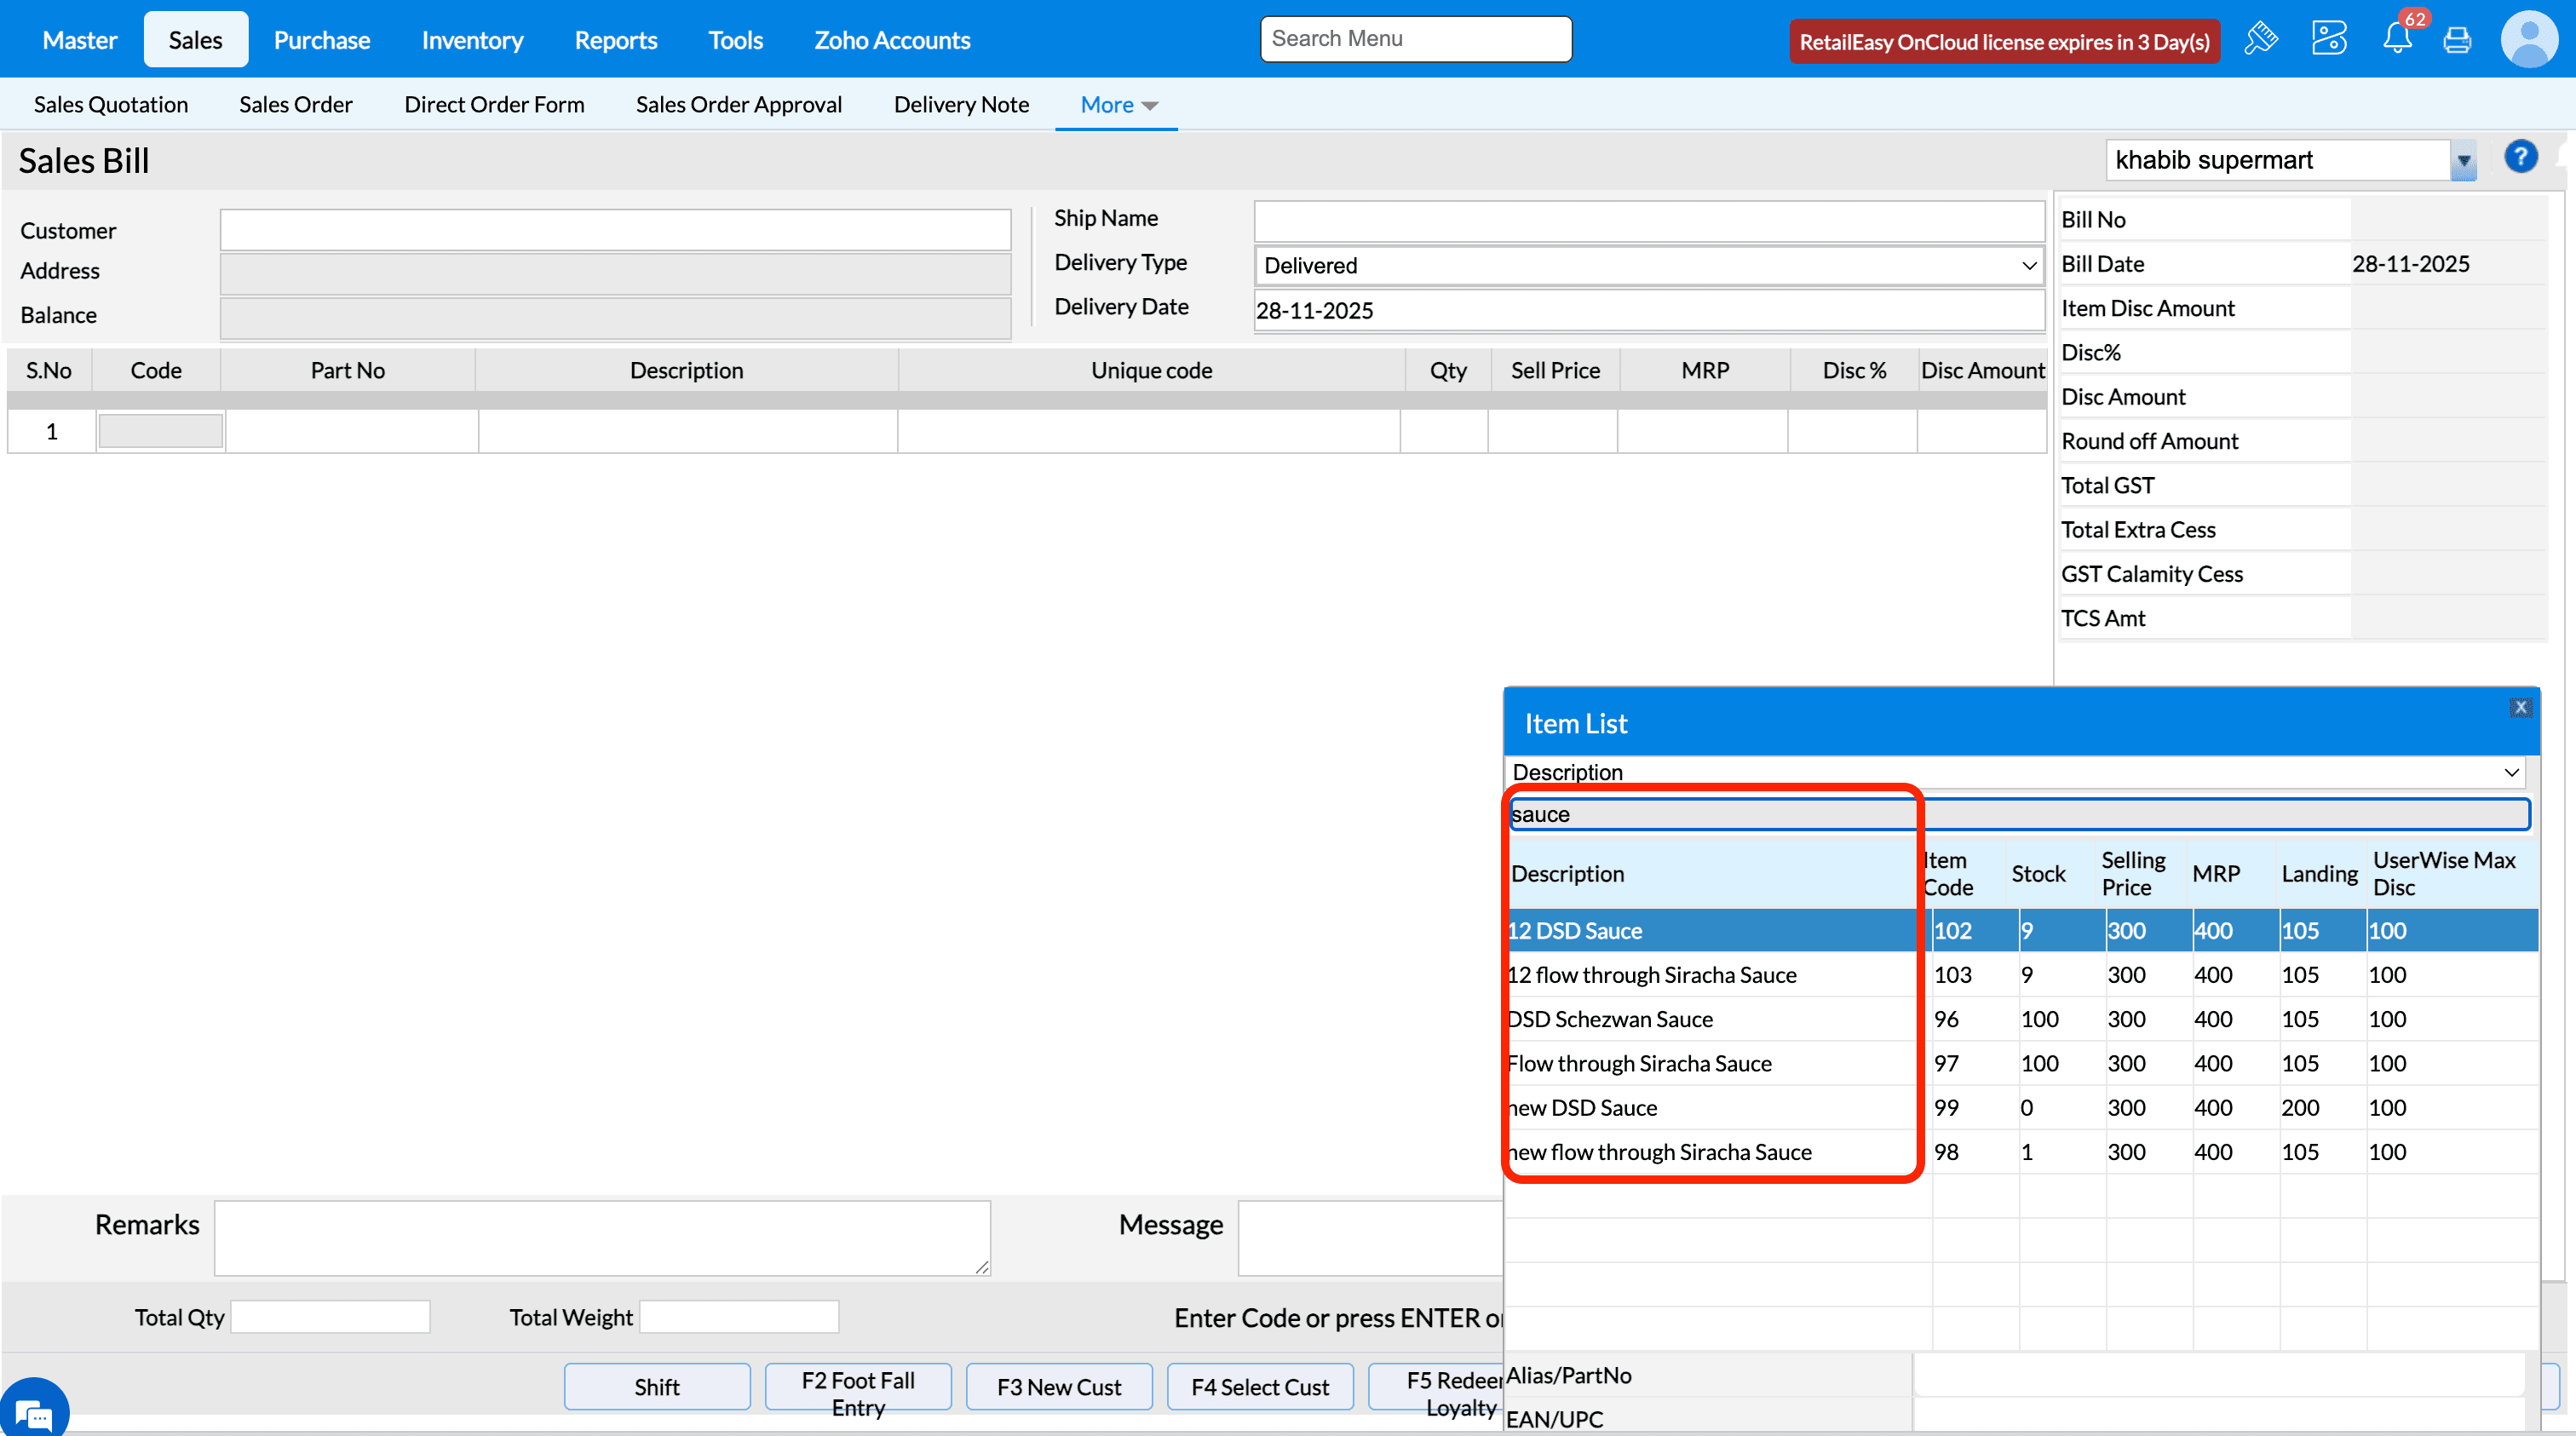Open the settings toggle icon in header
The image size is (2576, 1436).
coord(2328,40)
